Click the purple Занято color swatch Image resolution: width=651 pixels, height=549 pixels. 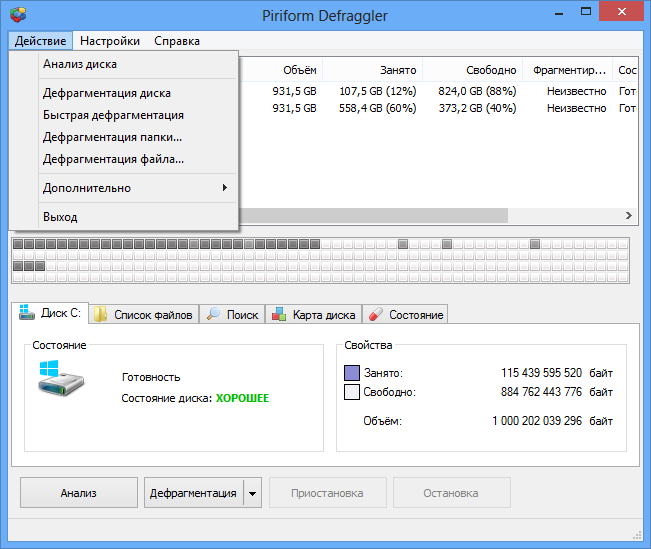(x=352, y=373)
